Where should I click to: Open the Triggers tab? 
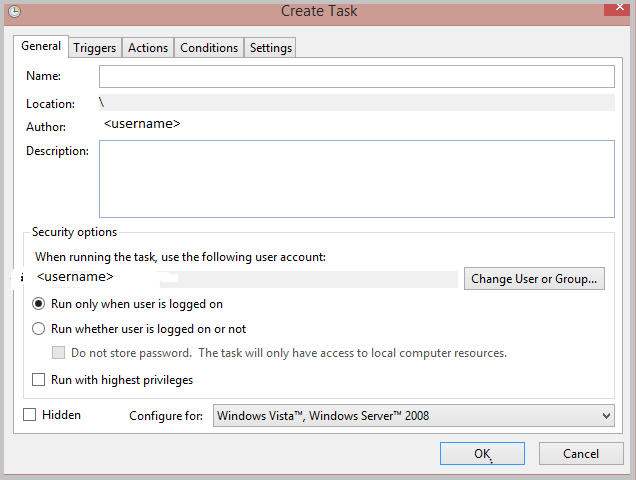pyautogui.click(x=95, y=48)
